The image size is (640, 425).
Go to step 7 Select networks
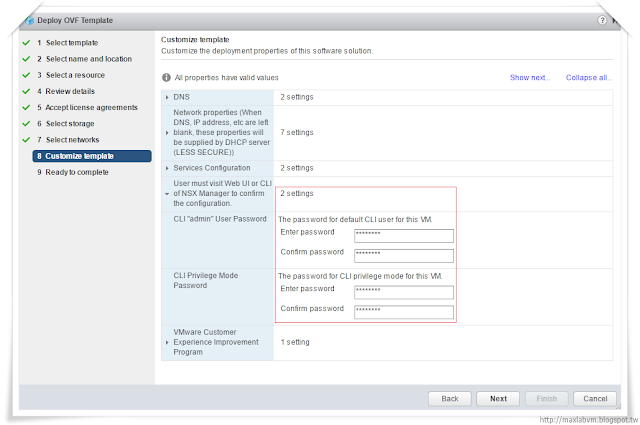pyautogui.click(x=68, y=140)
